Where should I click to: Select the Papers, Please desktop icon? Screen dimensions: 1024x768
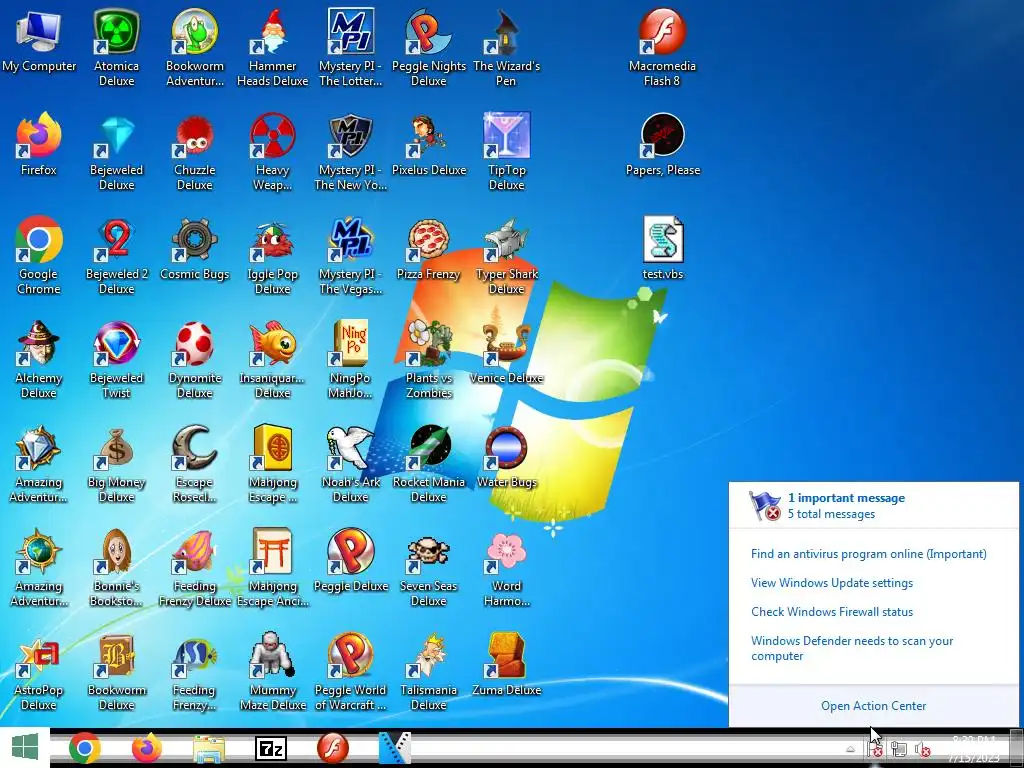pos(662,135)
